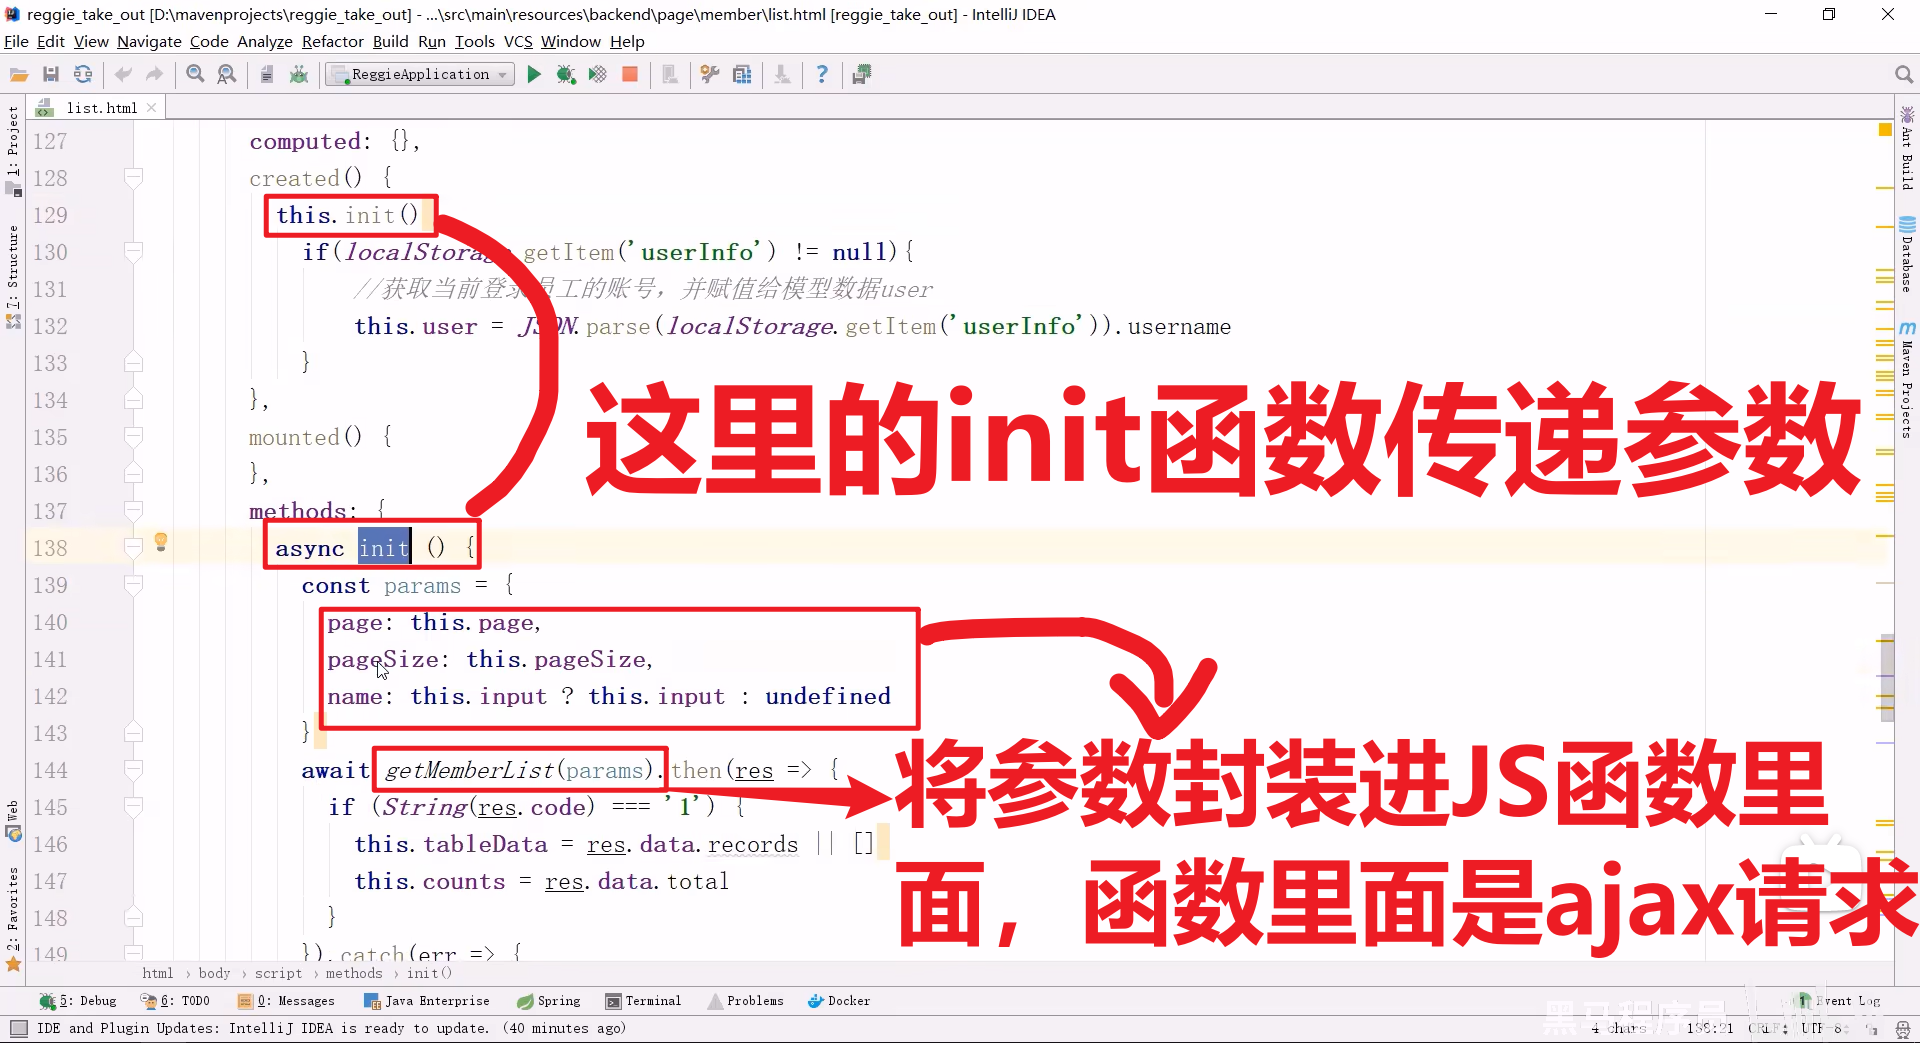Open the Java Enterprise tool window
This screenshot has height=1043, width=1920.
pyautogui.click(x=427, y=1001)
